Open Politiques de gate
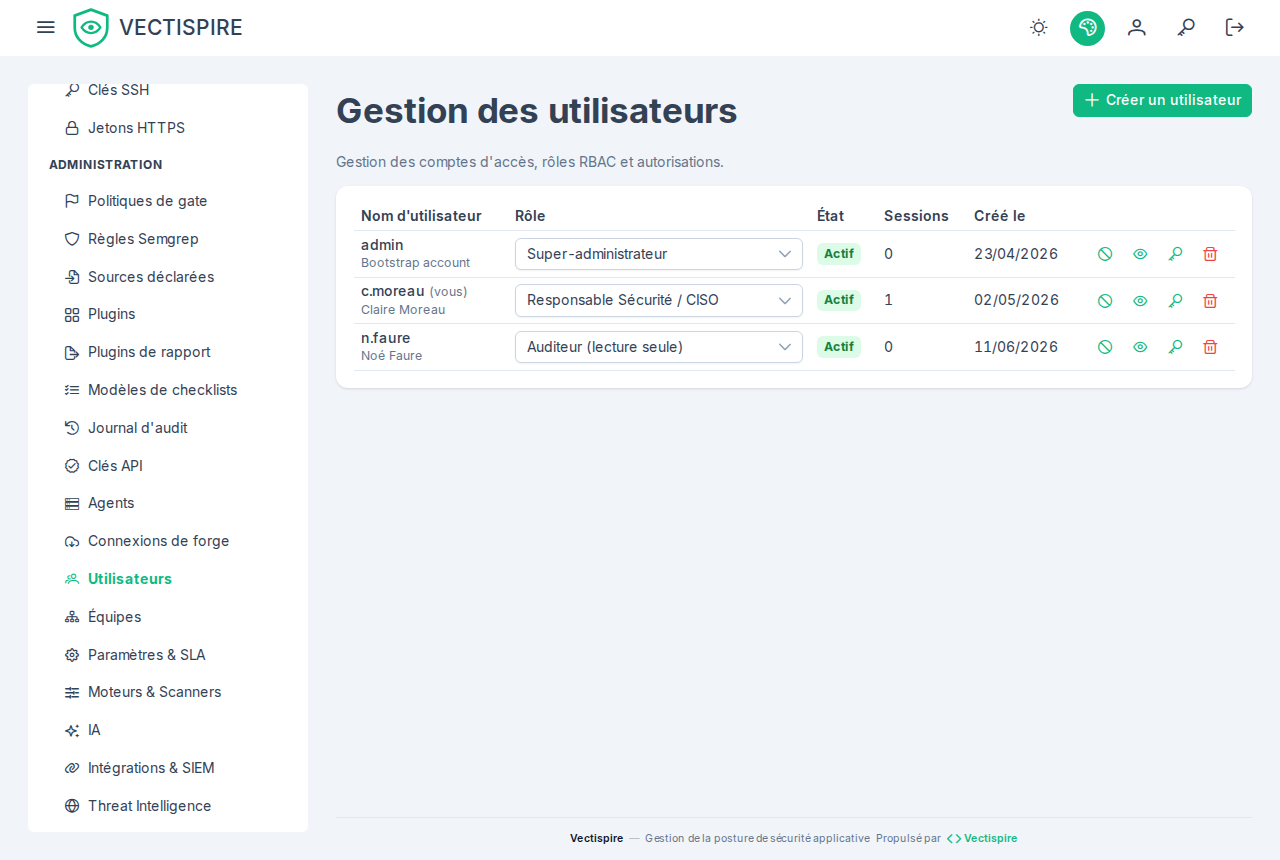Viewport: 1280px width, 860px height. tap(168, 201)
